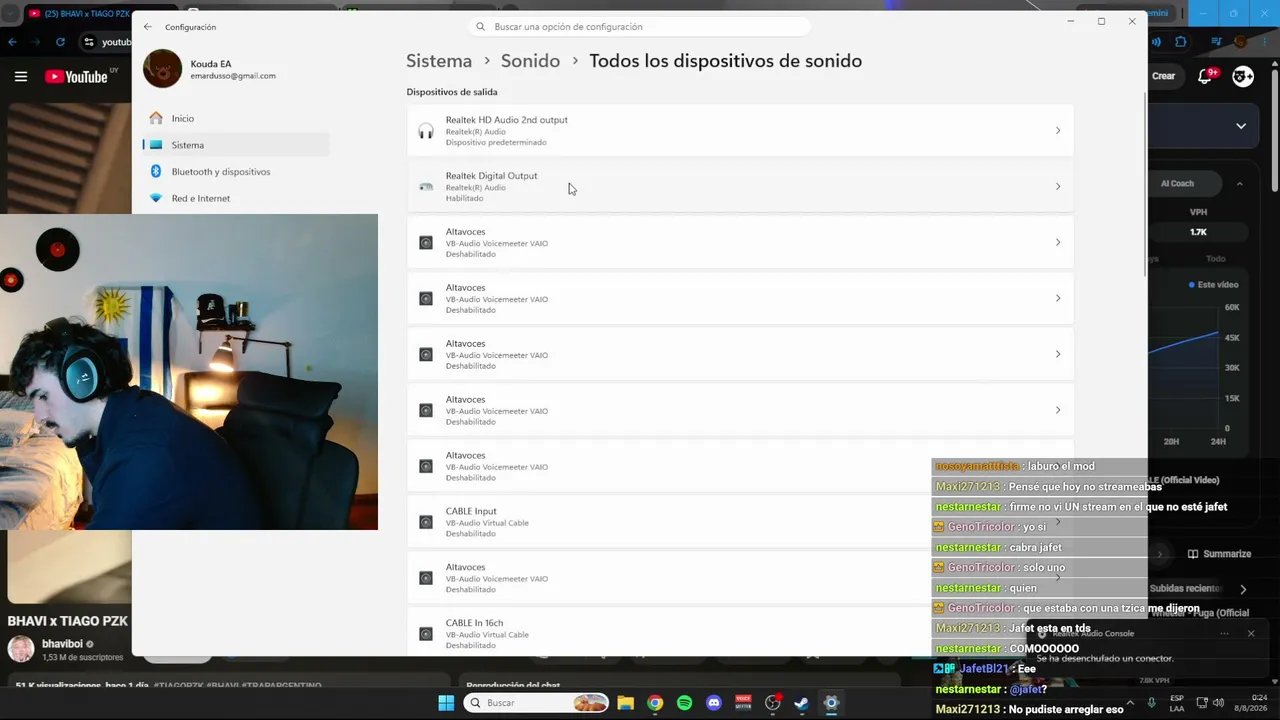Reload the page in the Chrome window
1280x720 pixels.
[60, 42]
